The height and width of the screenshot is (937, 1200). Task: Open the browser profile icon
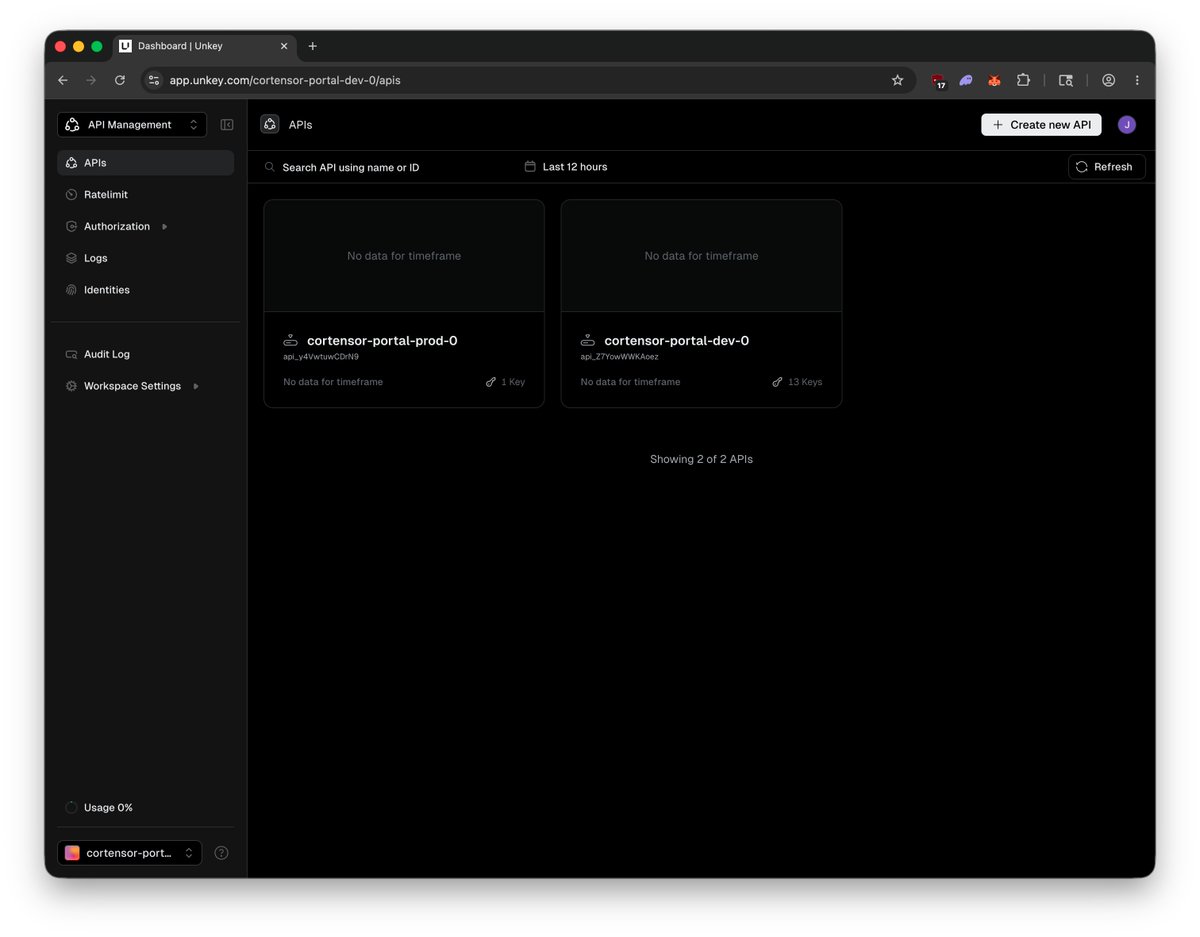click(1108, 80)
